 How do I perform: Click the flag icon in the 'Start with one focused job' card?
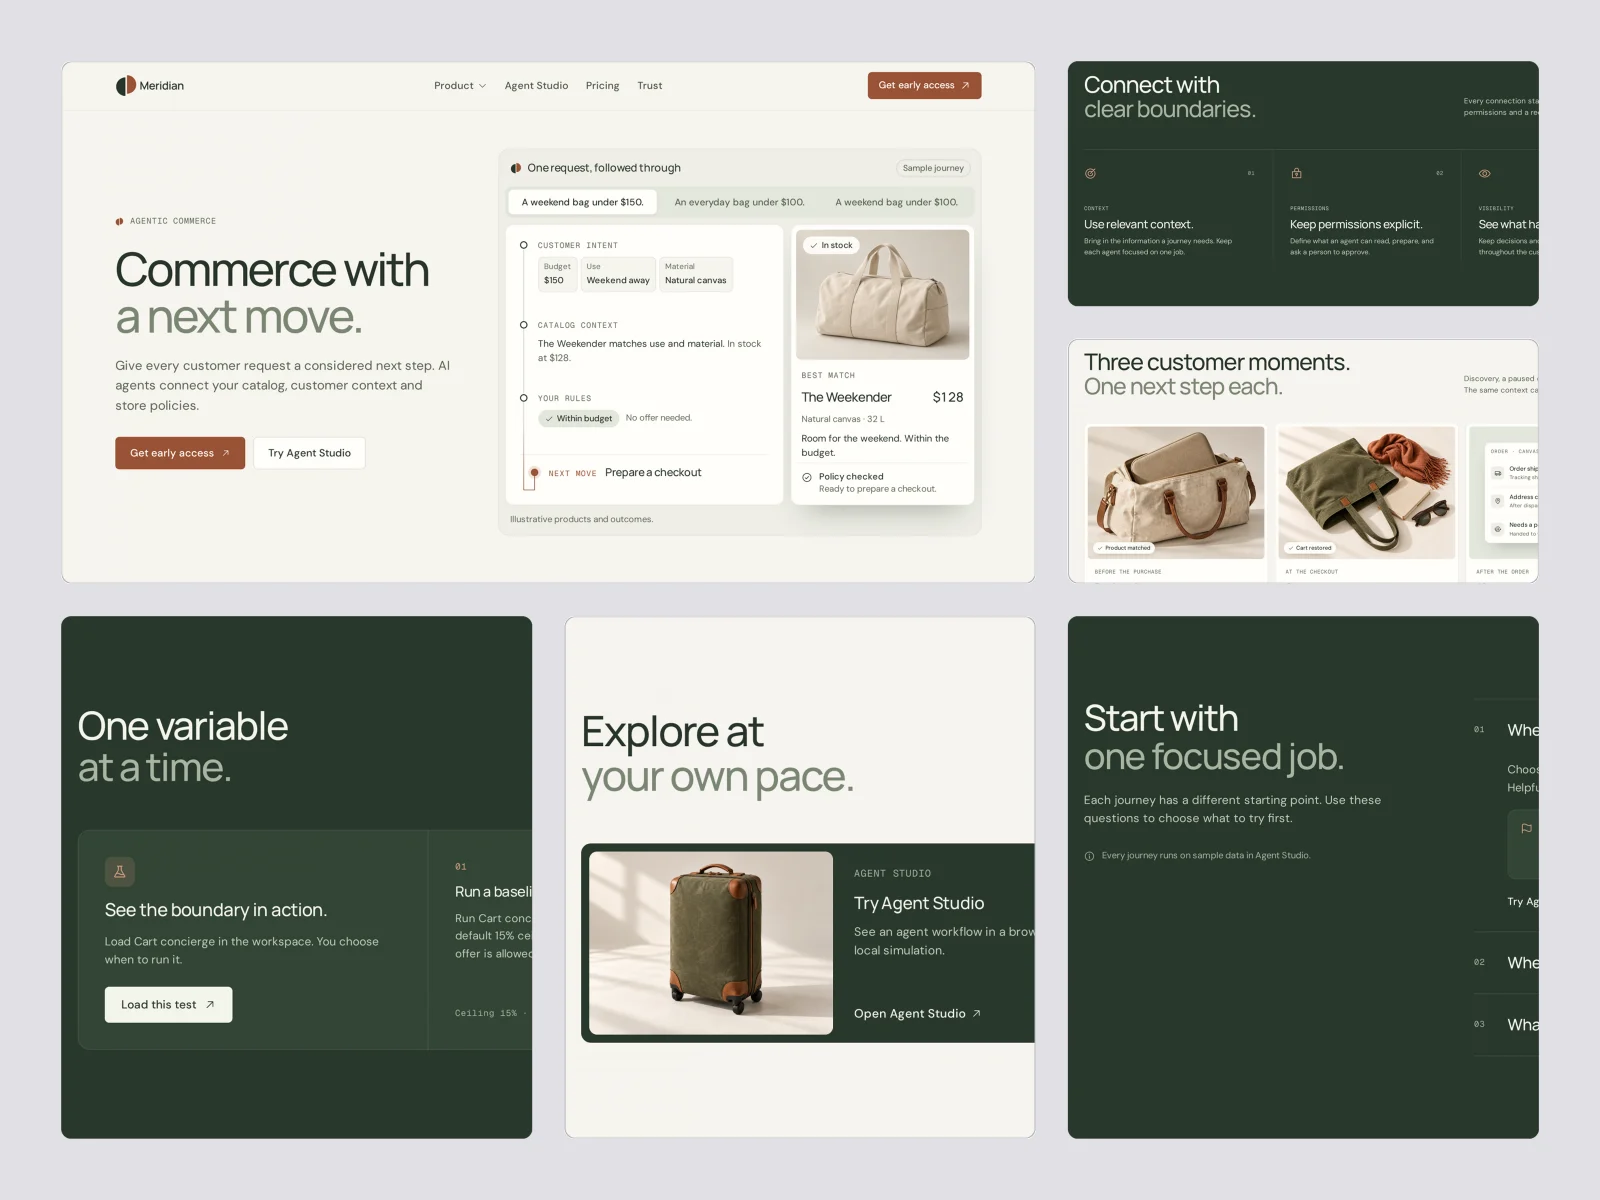[x=1526, y=828]
